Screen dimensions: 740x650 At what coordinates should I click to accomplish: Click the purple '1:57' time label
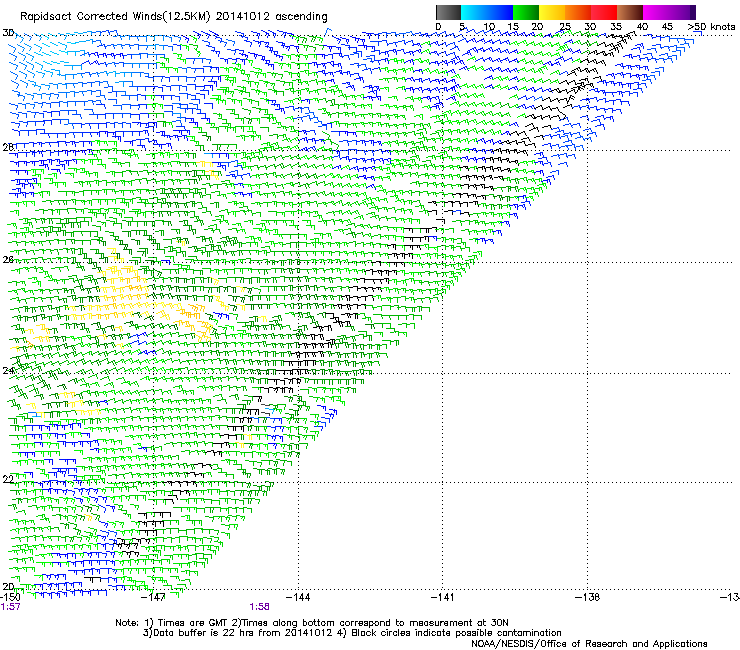(x=10, y=607)
